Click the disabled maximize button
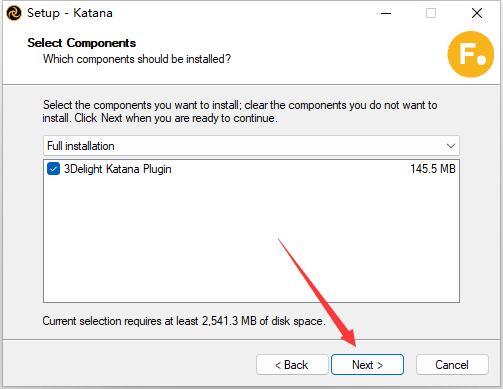503x389 pixels. pos(431,13)
